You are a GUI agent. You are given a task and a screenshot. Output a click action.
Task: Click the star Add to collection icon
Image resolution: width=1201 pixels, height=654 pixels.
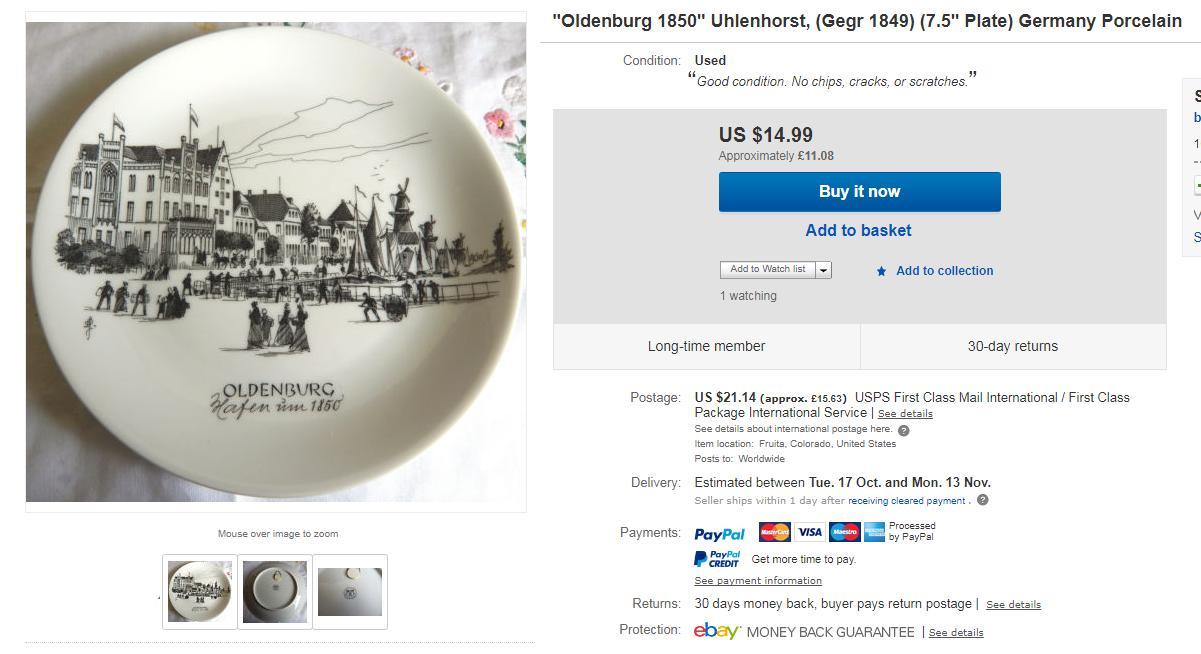tap(881, 271)
